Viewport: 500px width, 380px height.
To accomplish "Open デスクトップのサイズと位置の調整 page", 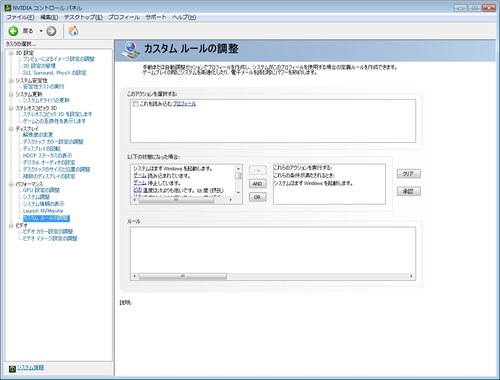I will [x=56, y=169].
